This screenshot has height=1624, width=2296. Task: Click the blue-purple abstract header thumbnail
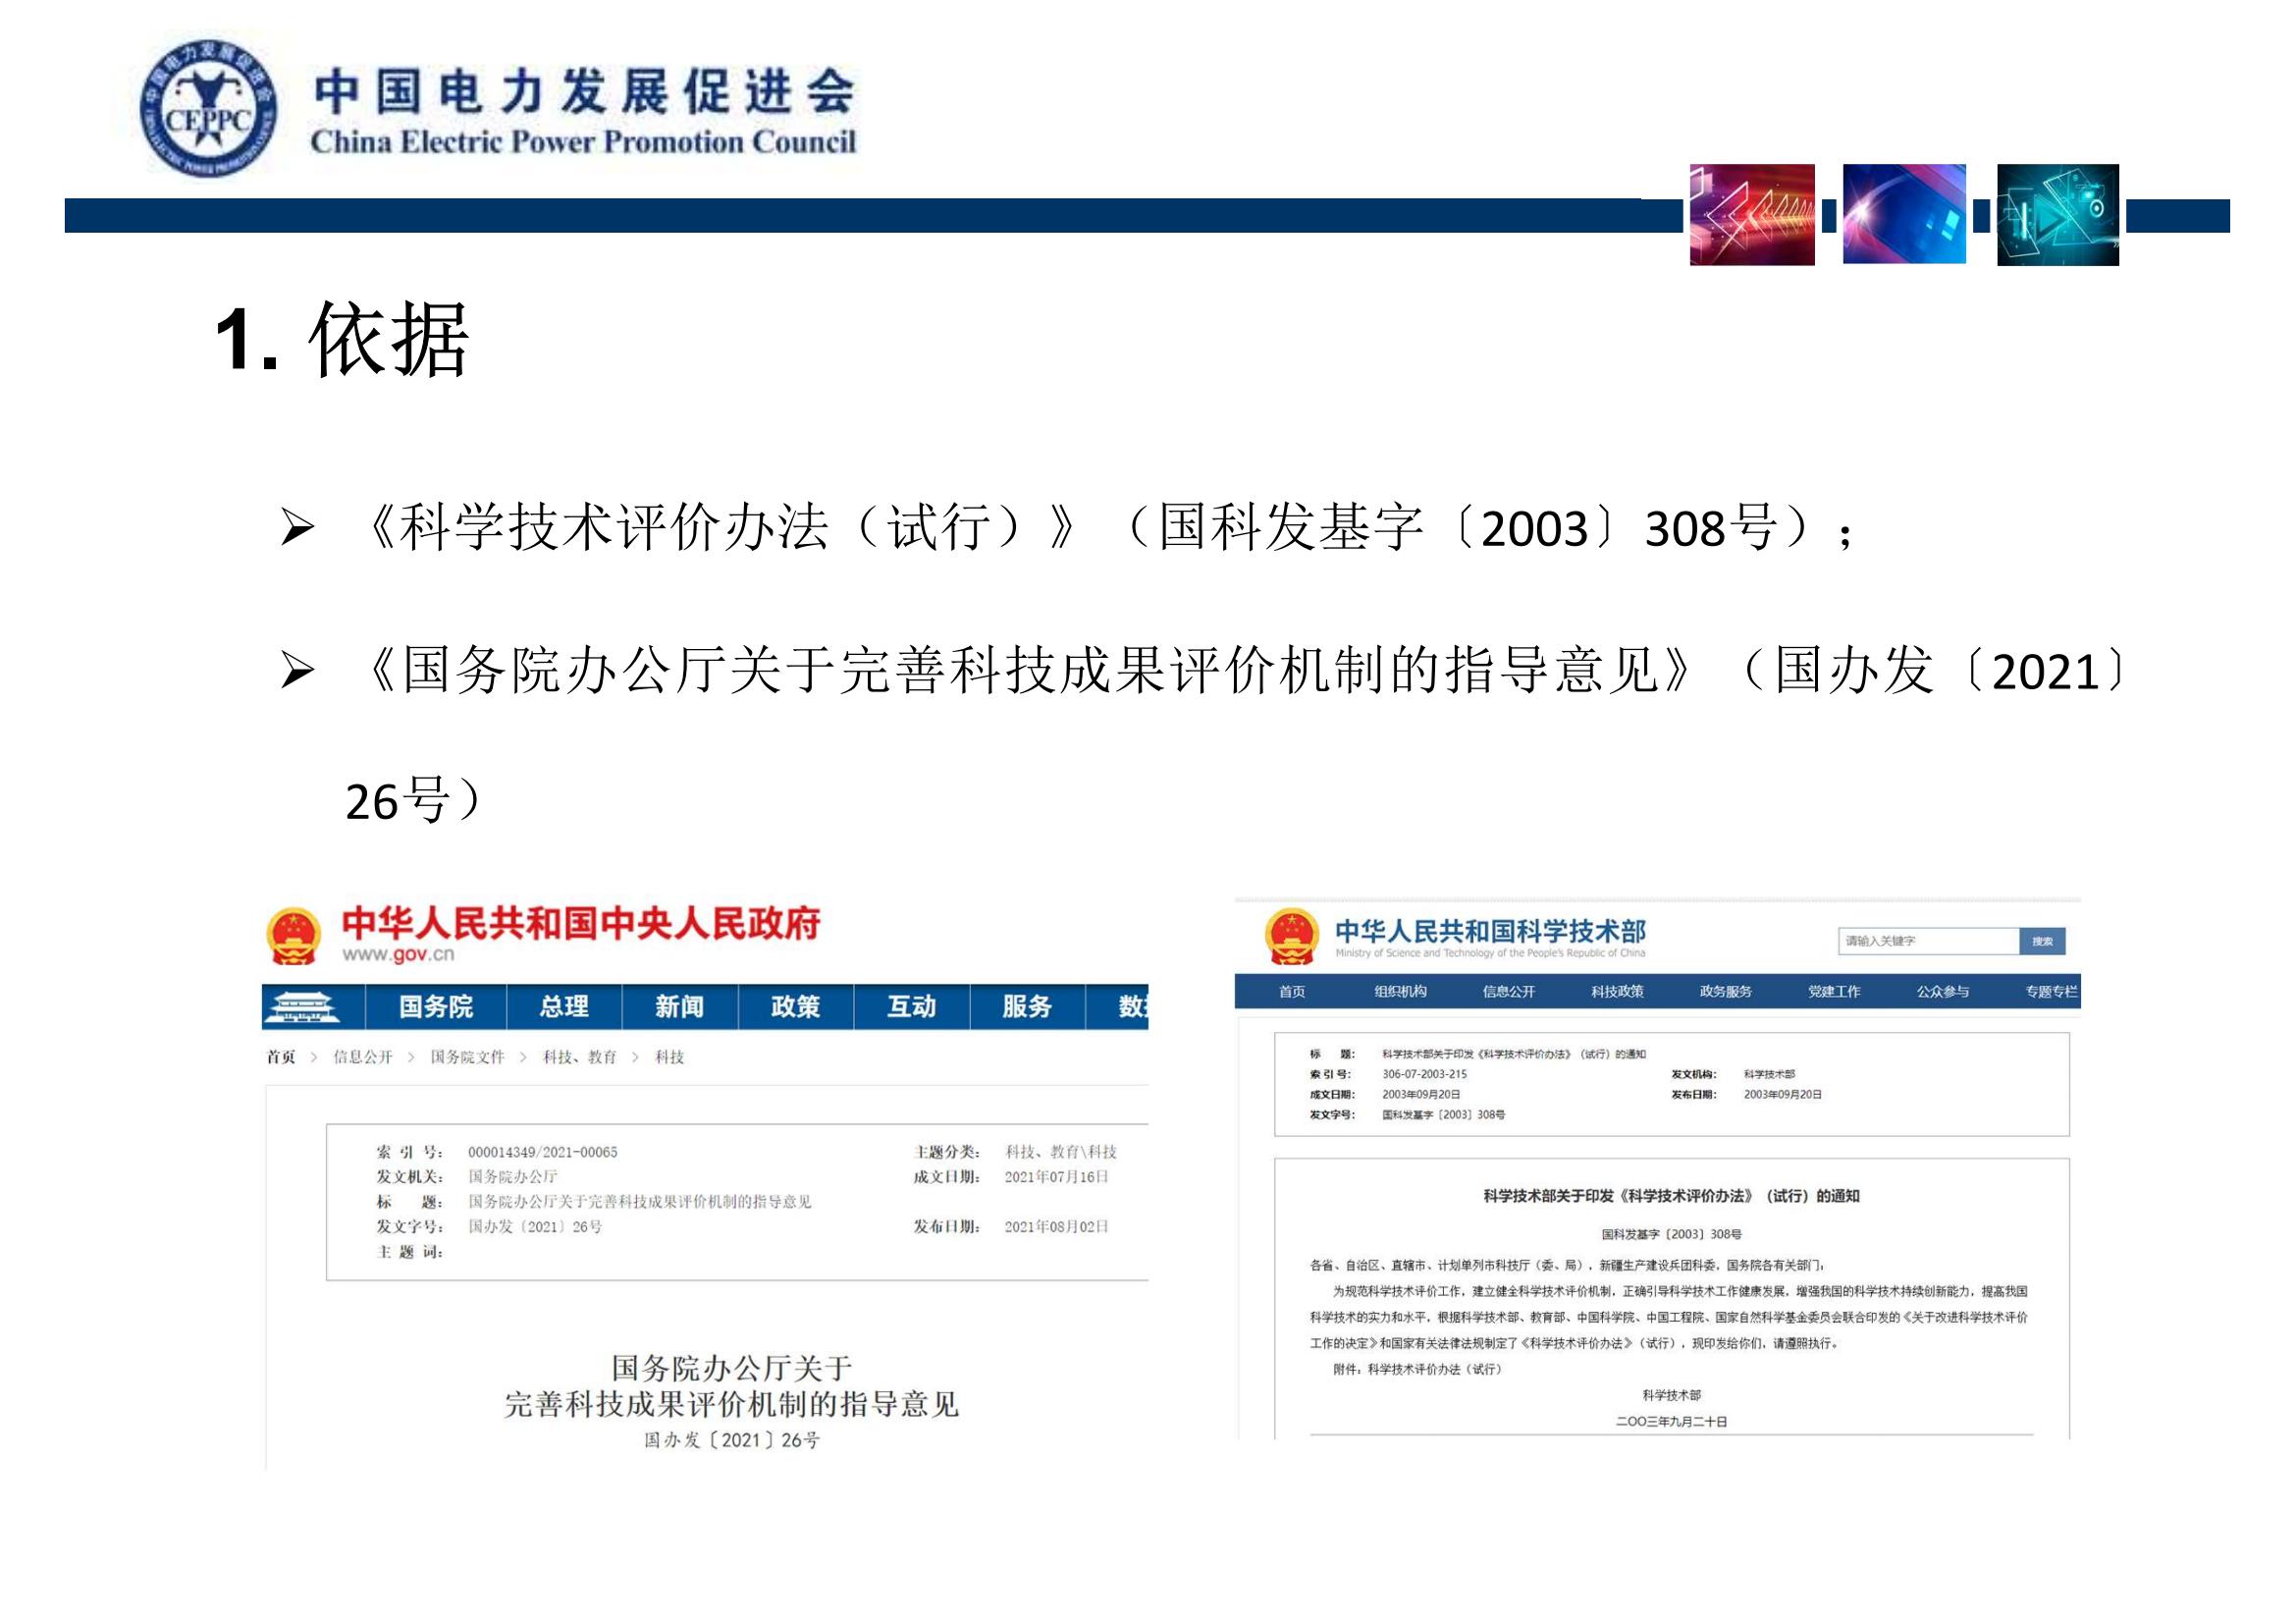click(1904, 215)
